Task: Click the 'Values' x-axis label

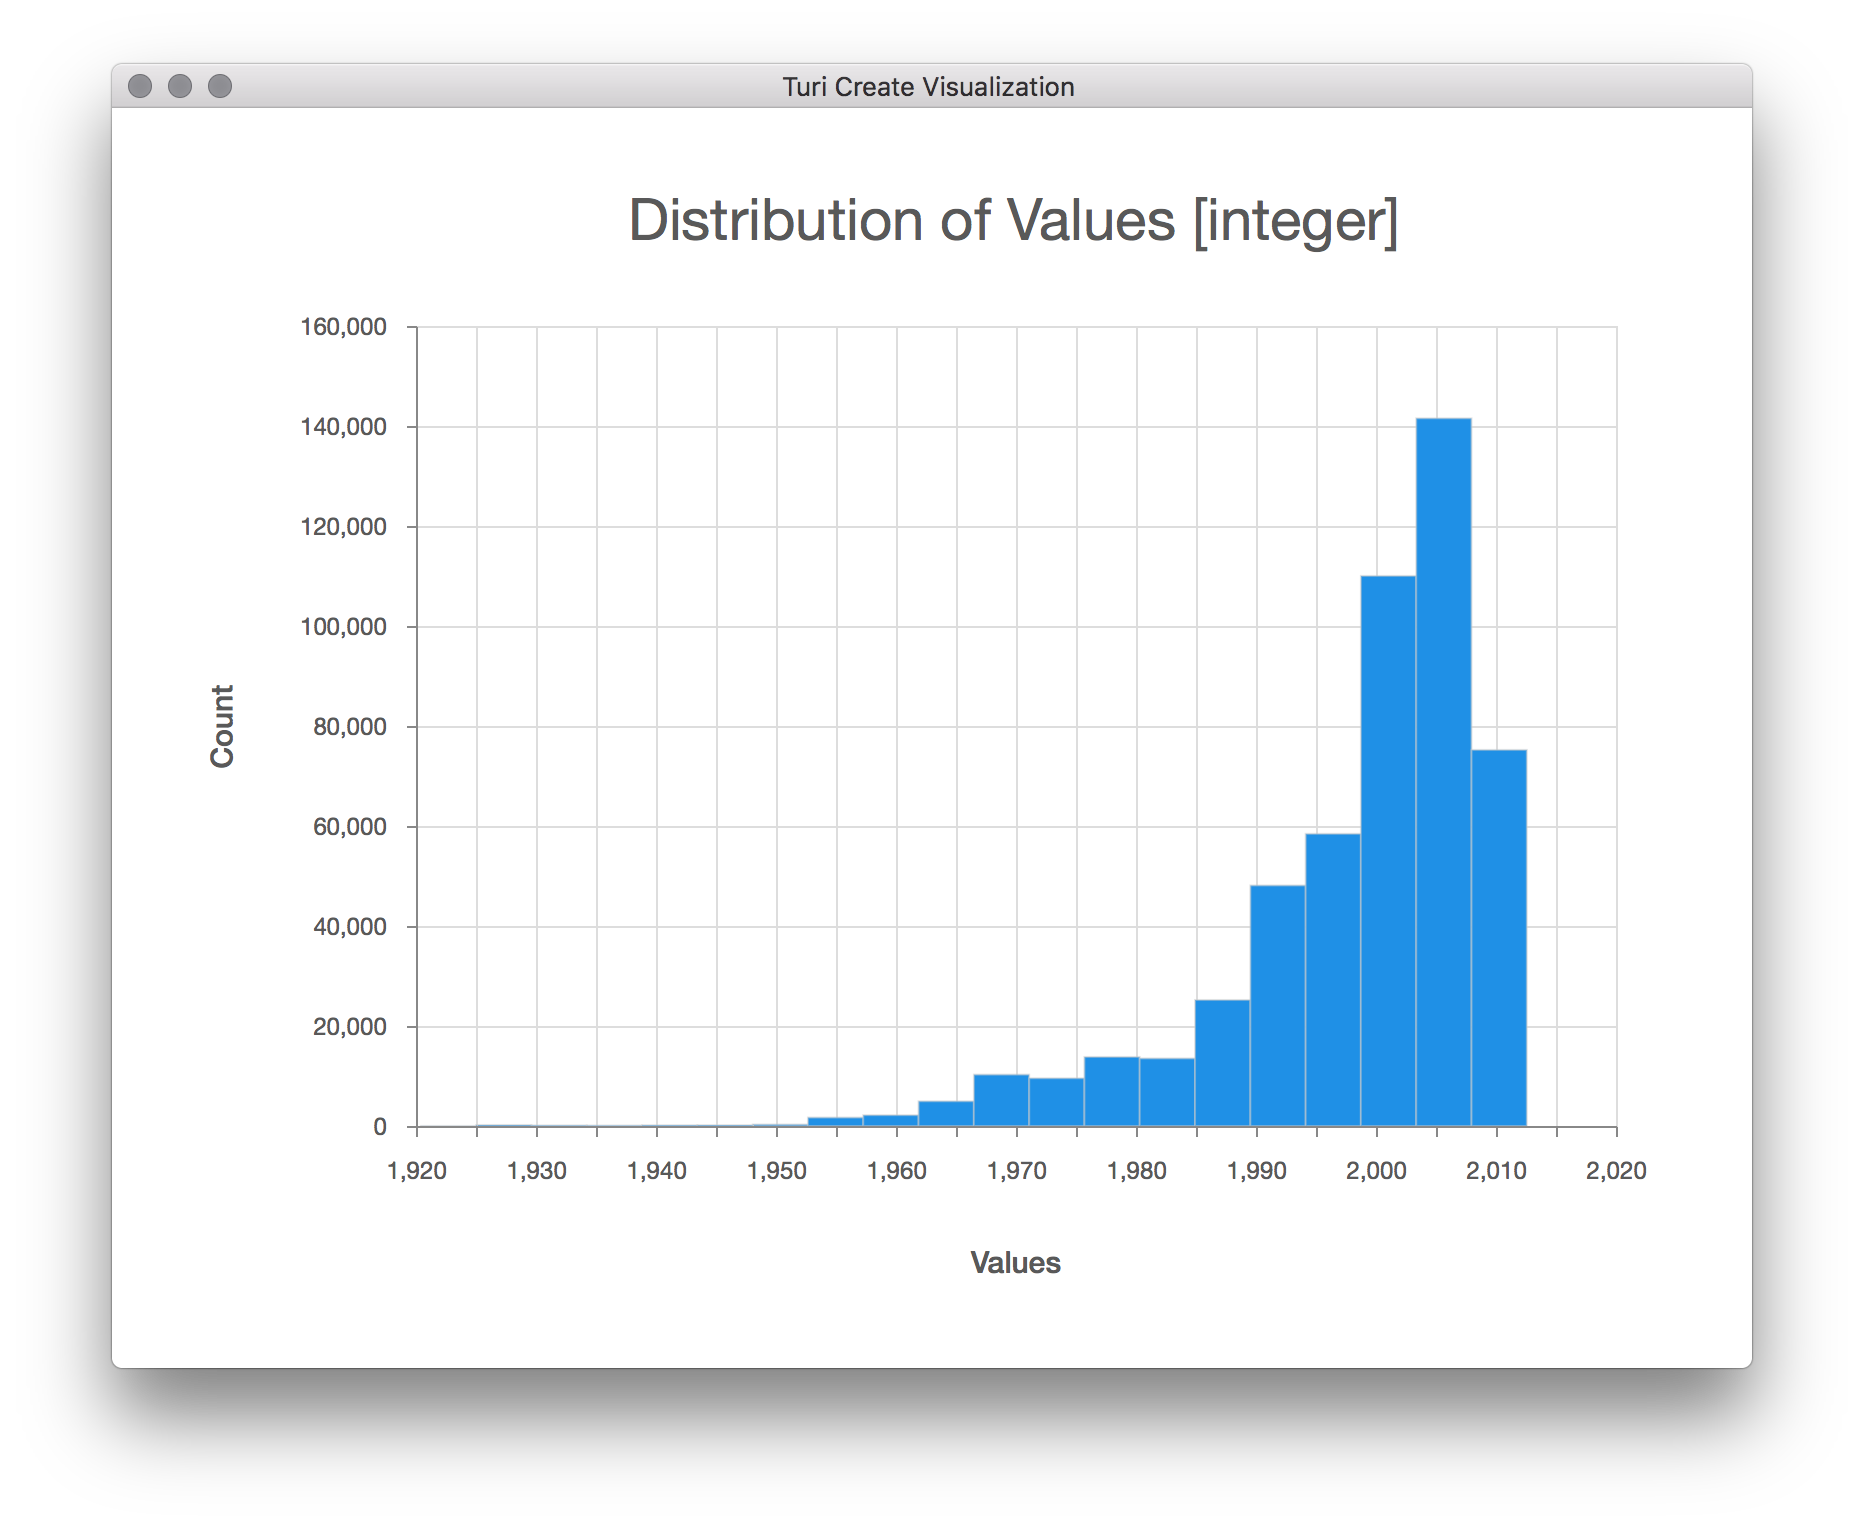Action: coord(1015,1263)
